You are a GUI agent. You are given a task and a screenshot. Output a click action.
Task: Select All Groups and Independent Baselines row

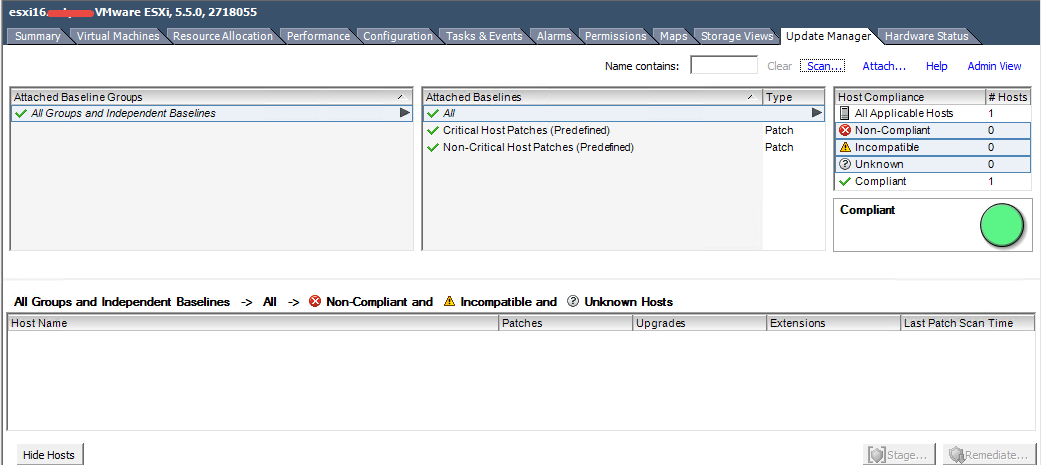tap(211, 114)
